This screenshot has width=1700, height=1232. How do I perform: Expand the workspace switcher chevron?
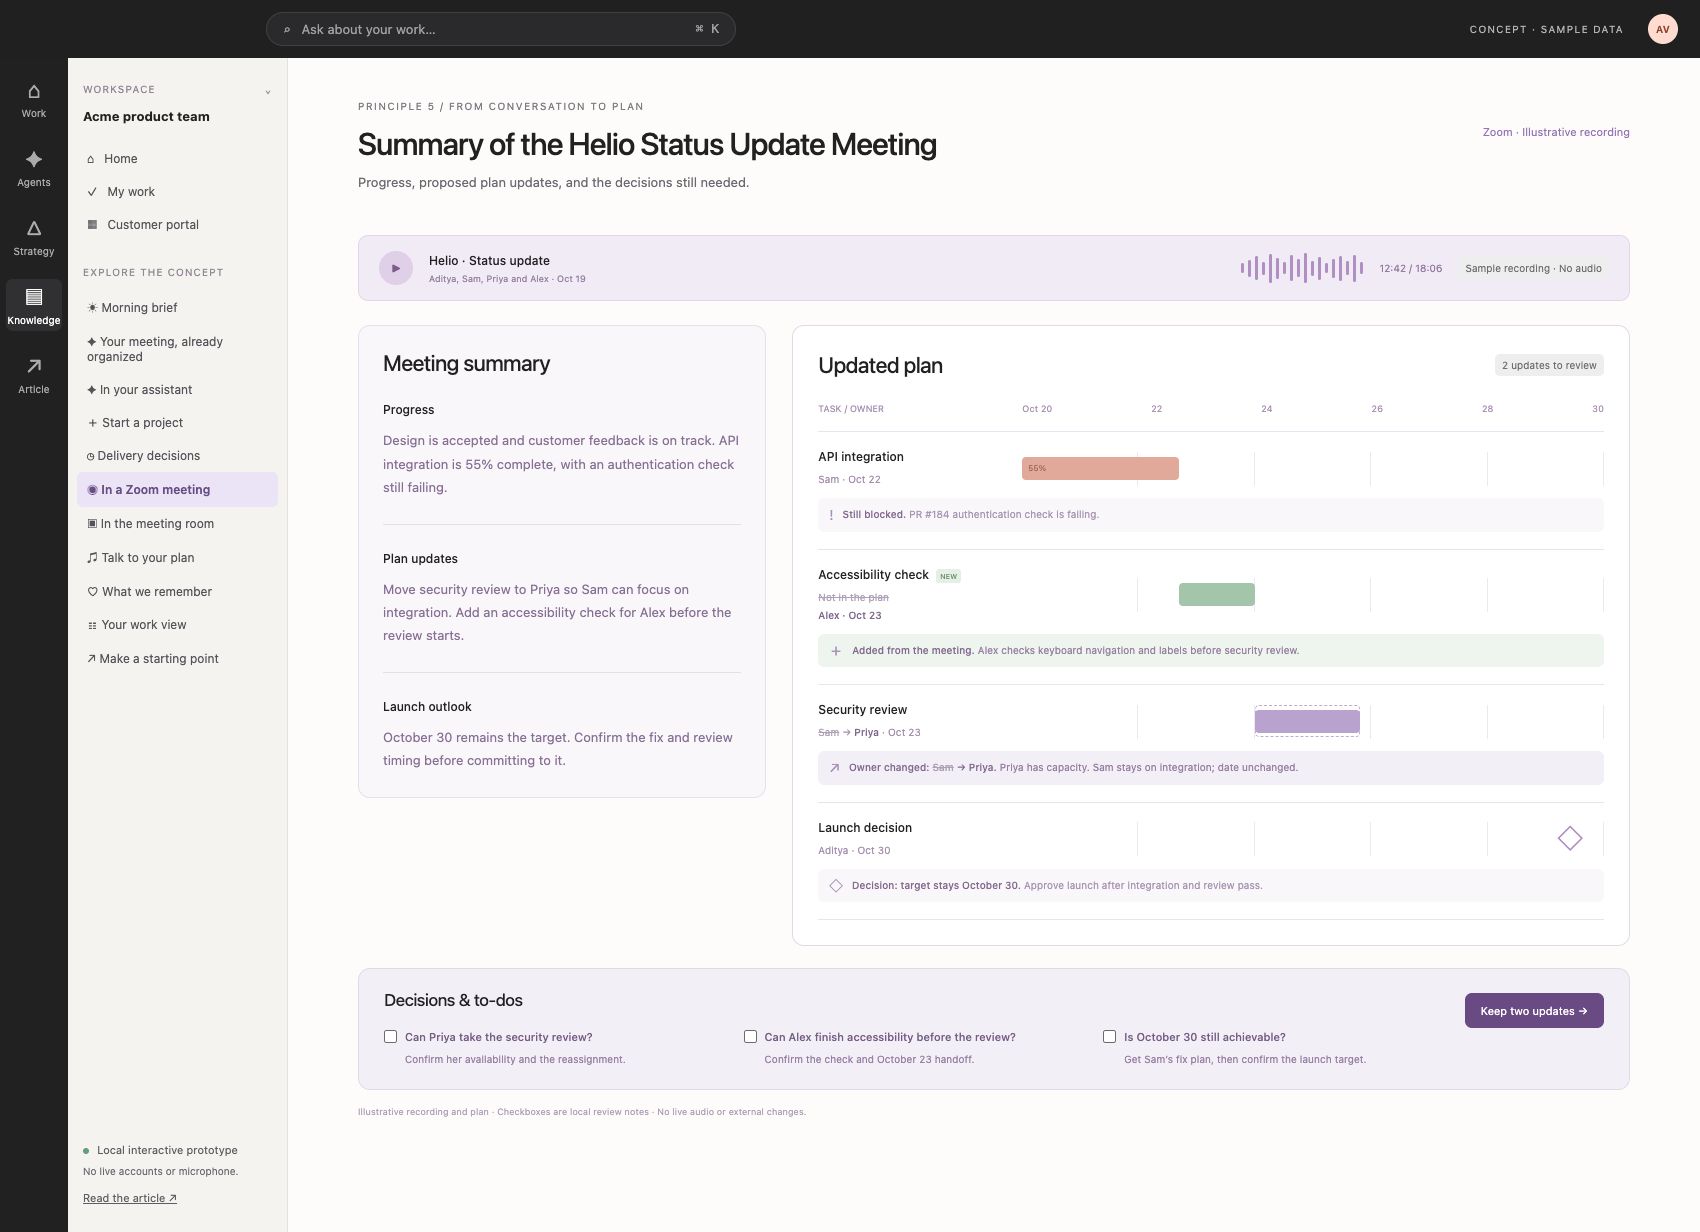pyautogui.click(x=267, y=92)
